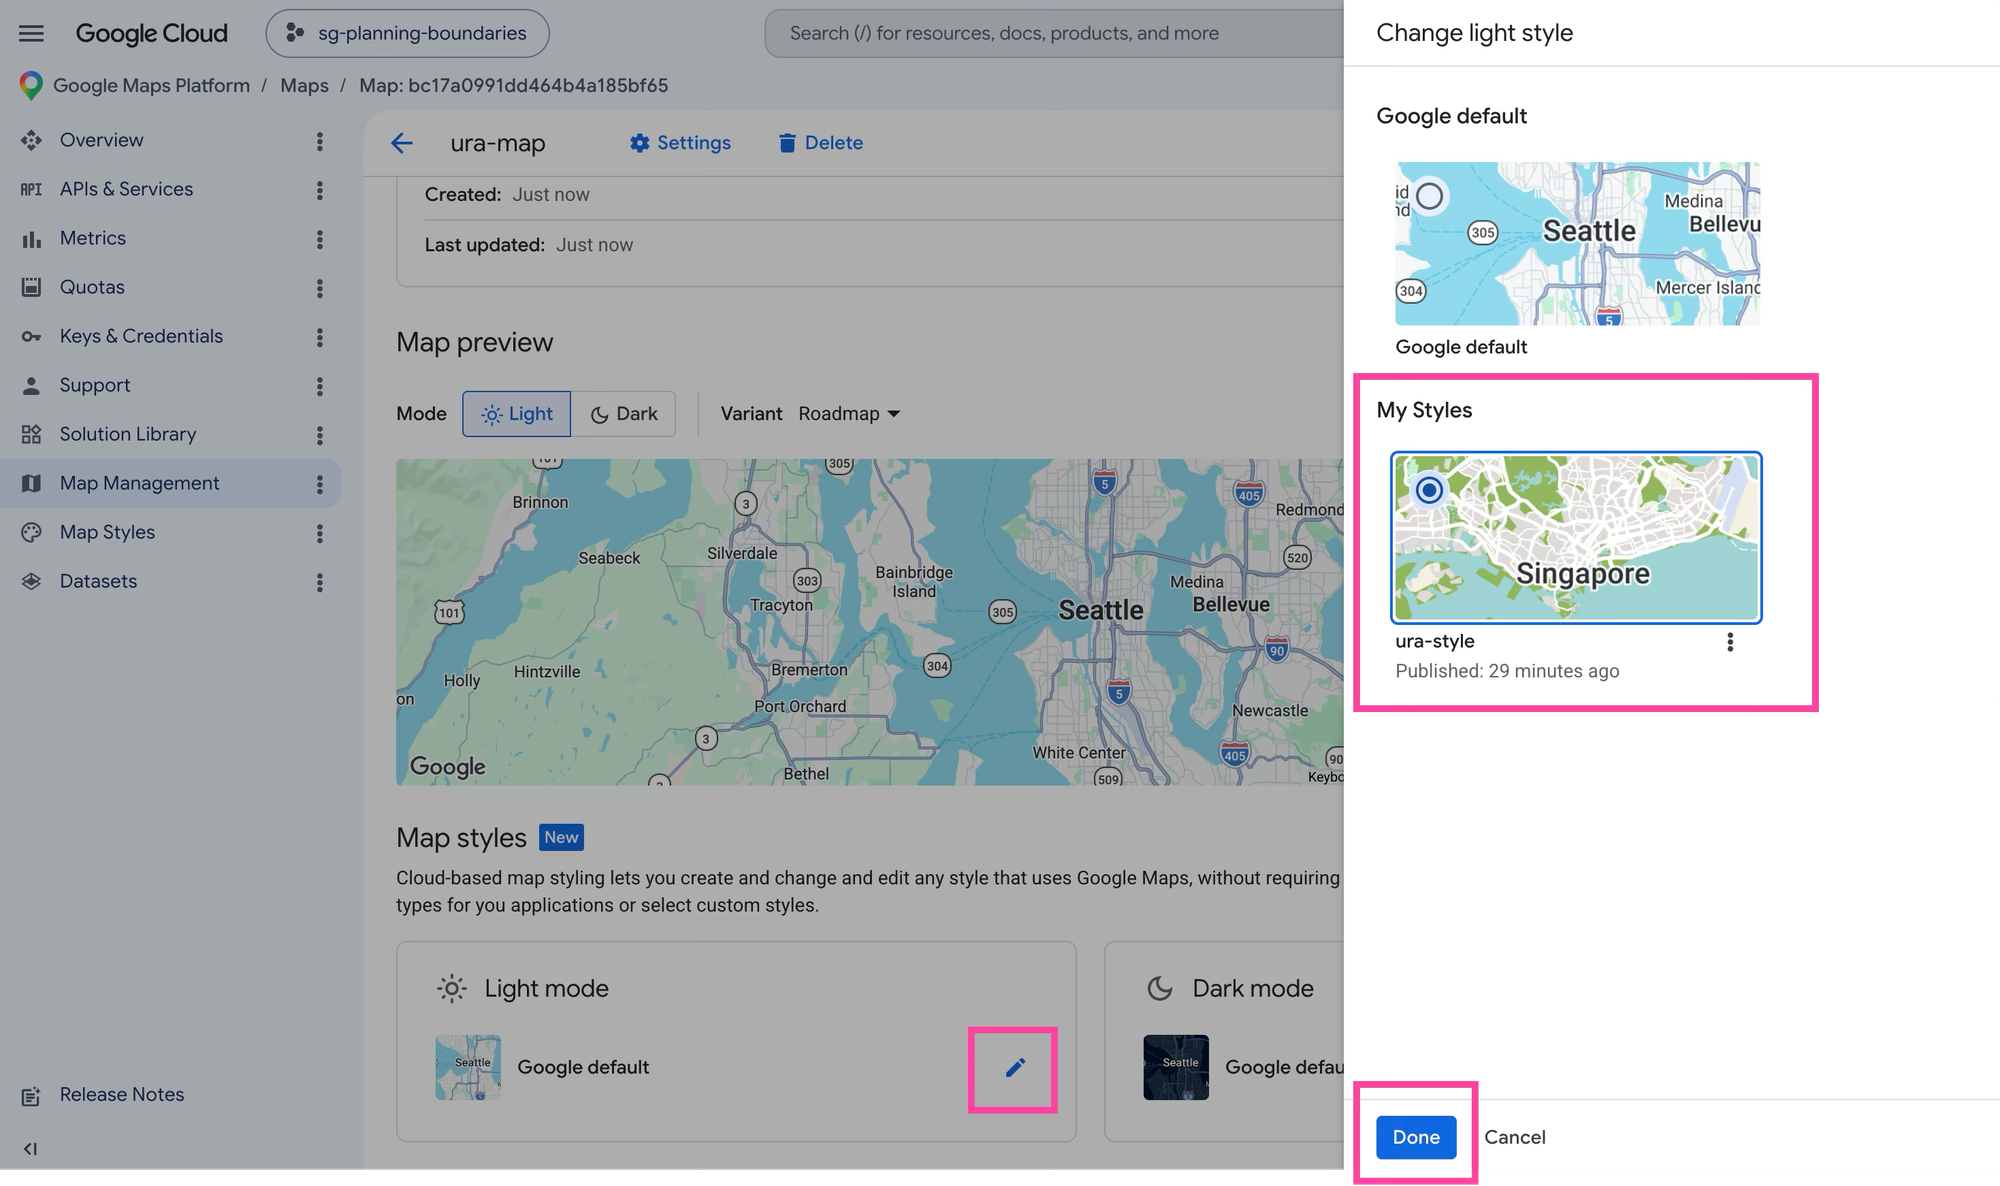Edit the Light mode style with the pencil

1014,1068
